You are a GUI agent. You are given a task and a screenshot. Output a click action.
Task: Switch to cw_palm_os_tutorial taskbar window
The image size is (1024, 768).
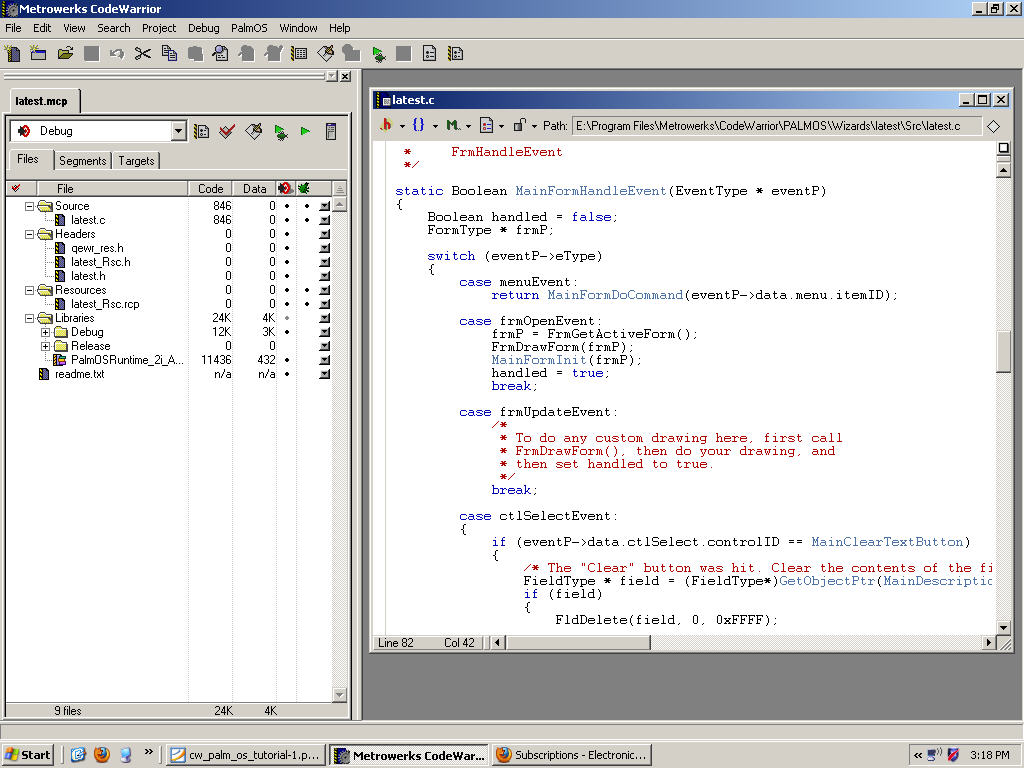245,755
